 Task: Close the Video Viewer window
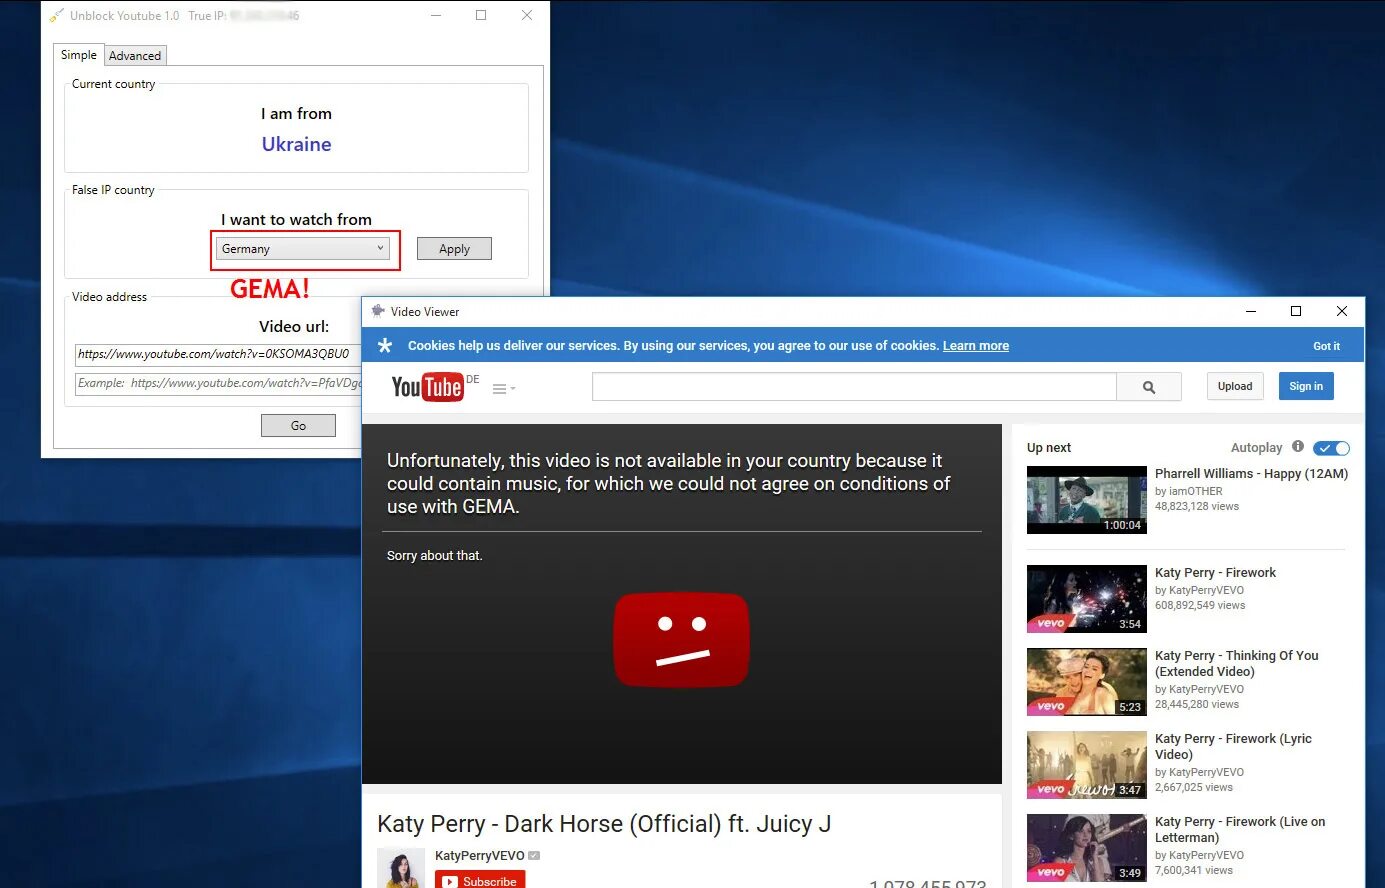coord(1342,311)
